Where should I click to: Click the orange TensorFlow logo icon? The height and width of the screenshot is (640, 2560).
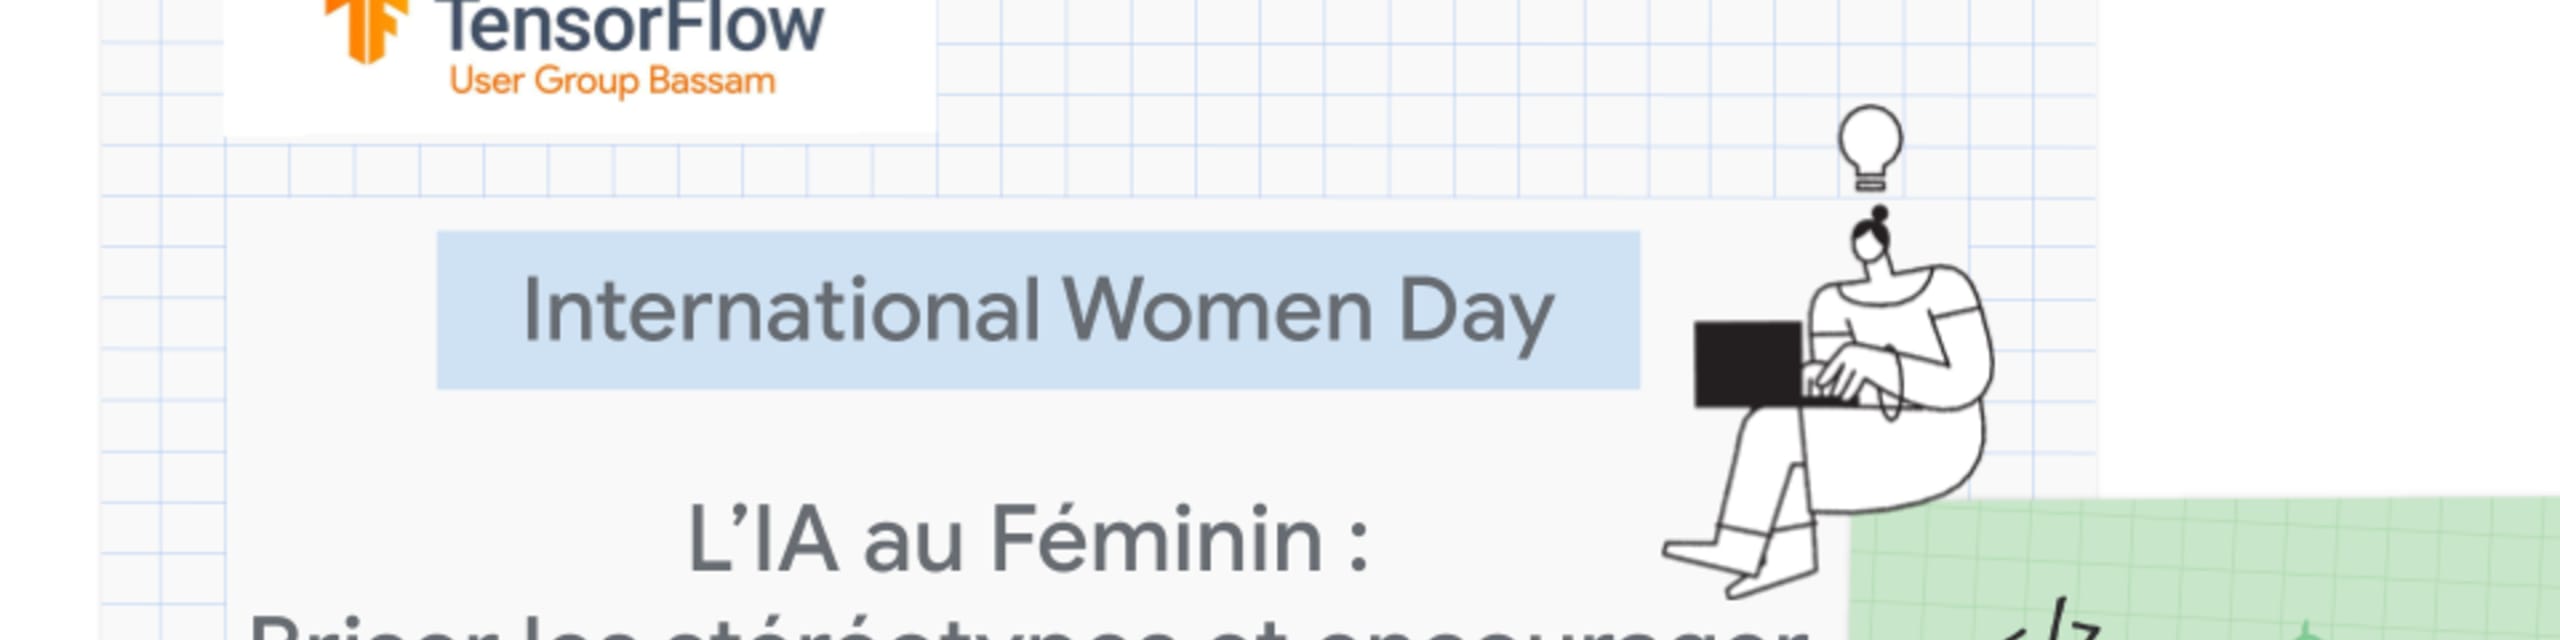pos(366,28)
